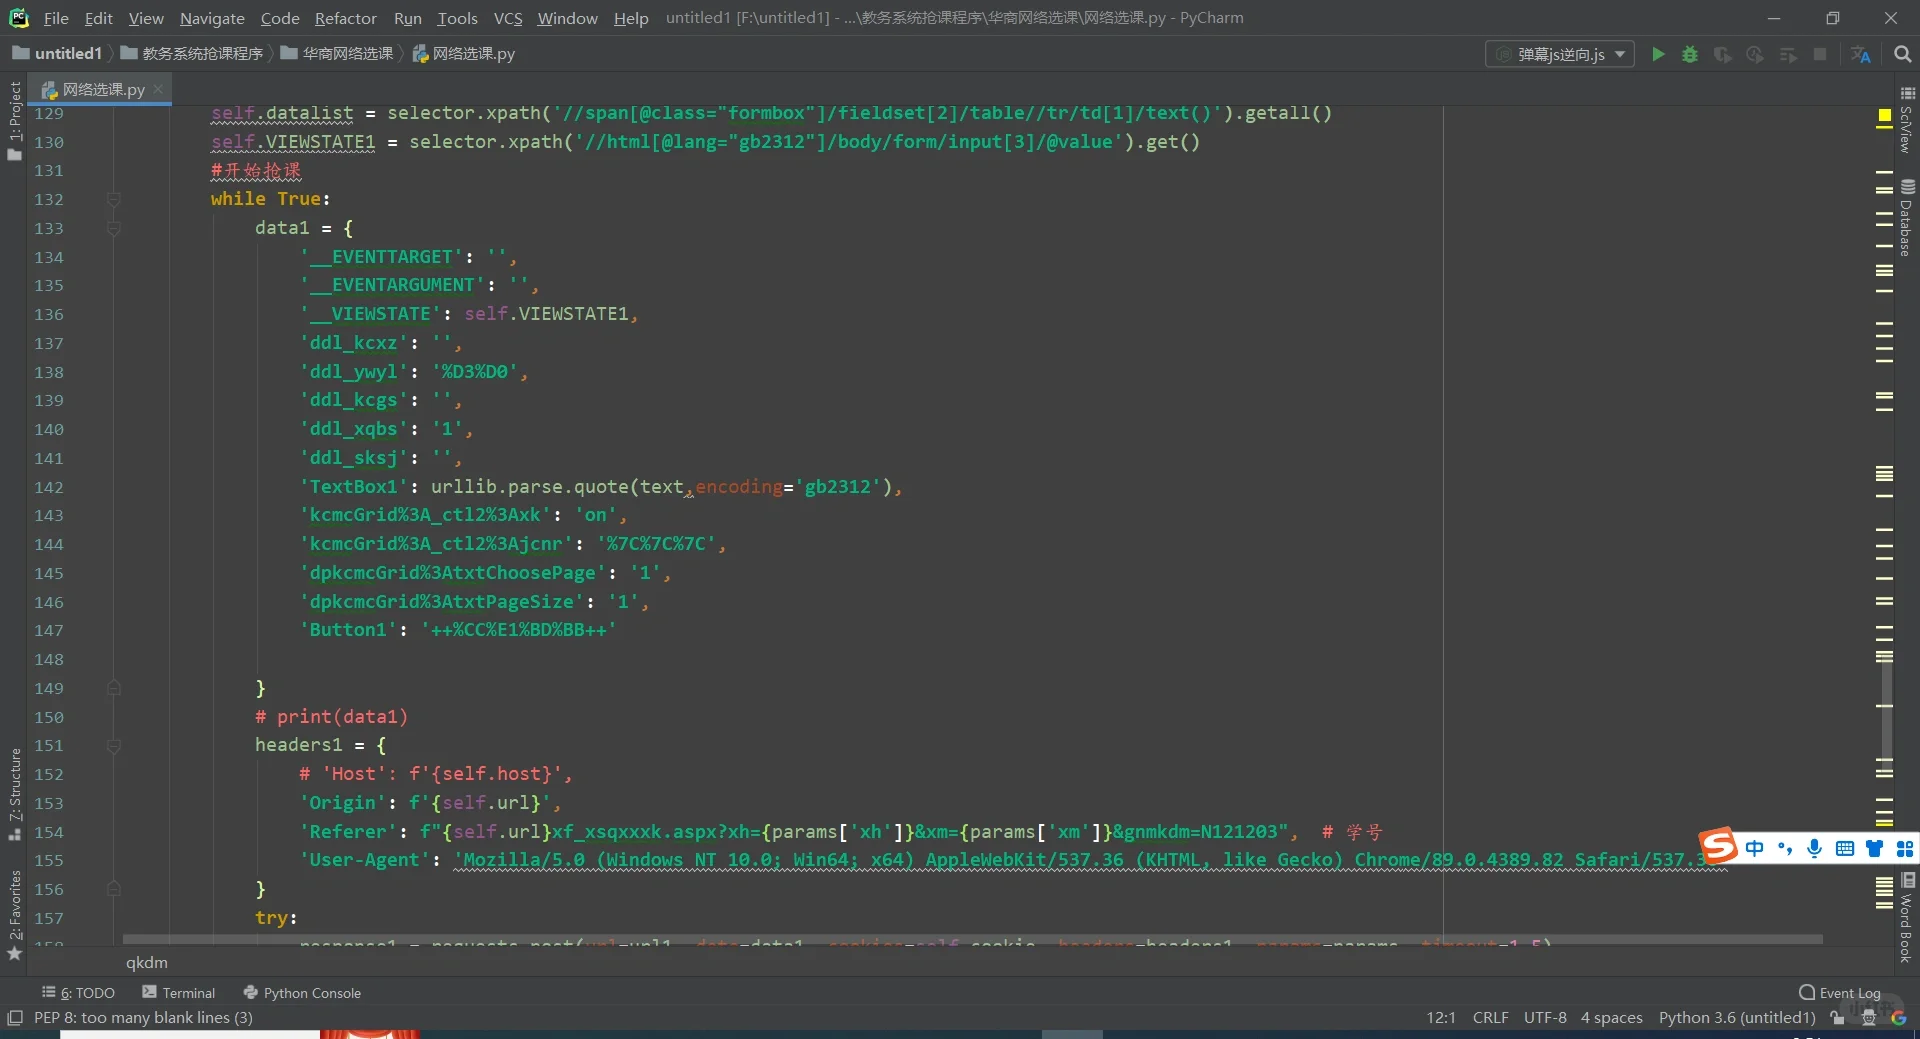Screen dimensions: 1920x1039
Task: Close the 网络选课.py editor tab
Action: click(x=158, y=89)
